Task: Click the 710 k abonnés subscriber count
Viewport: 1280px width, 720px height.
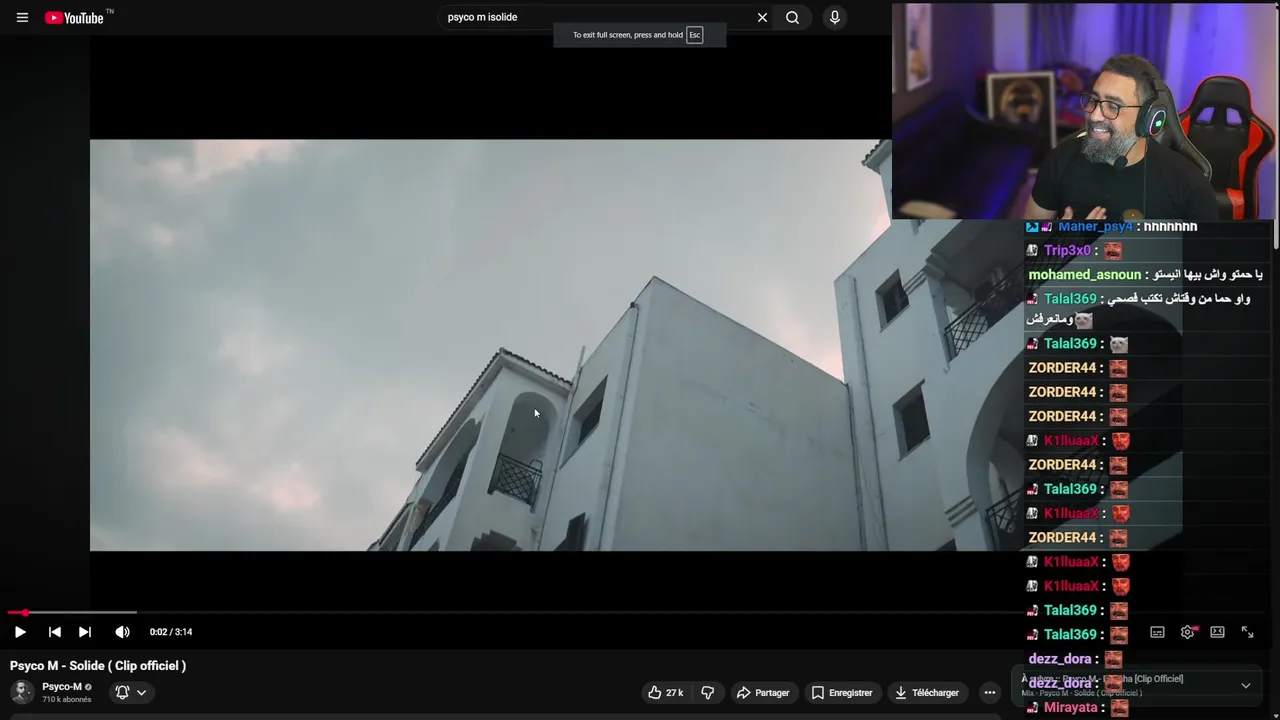Action: coord(66,700)
